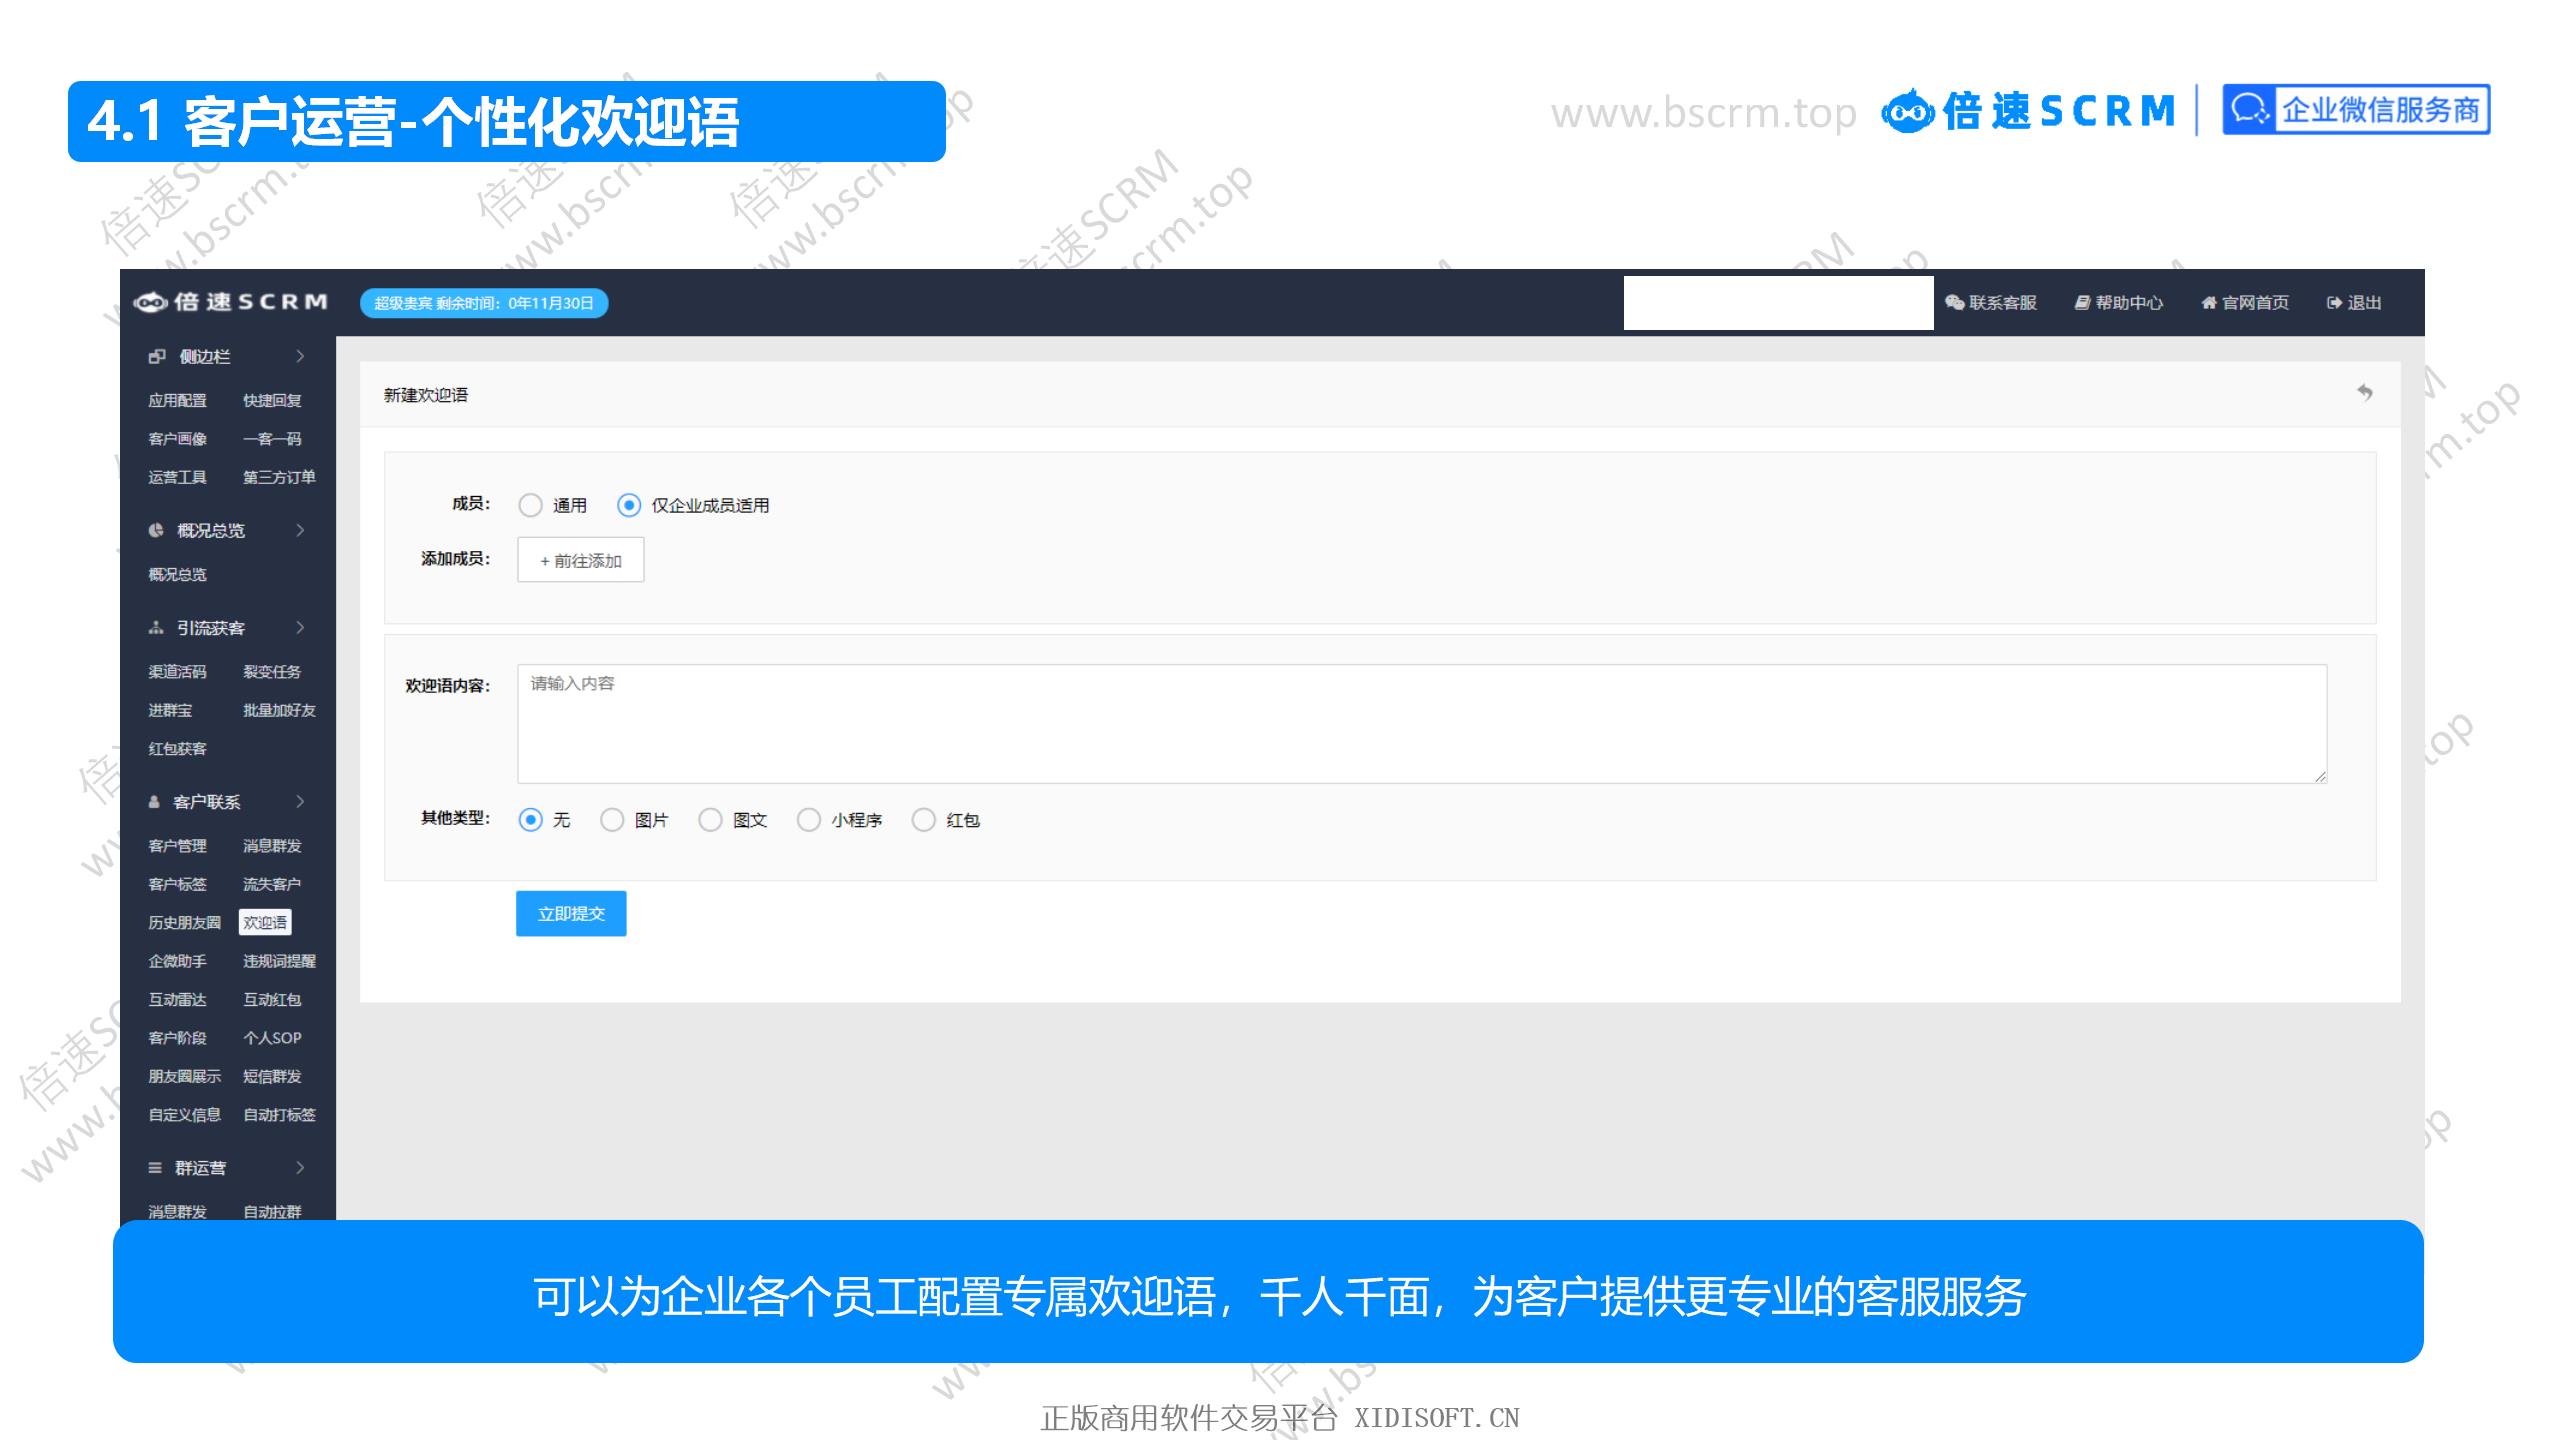Open 欢迎语 menu item
Image resolution: width=2560 pixels, height=1440 pixels.
point(265,922)
